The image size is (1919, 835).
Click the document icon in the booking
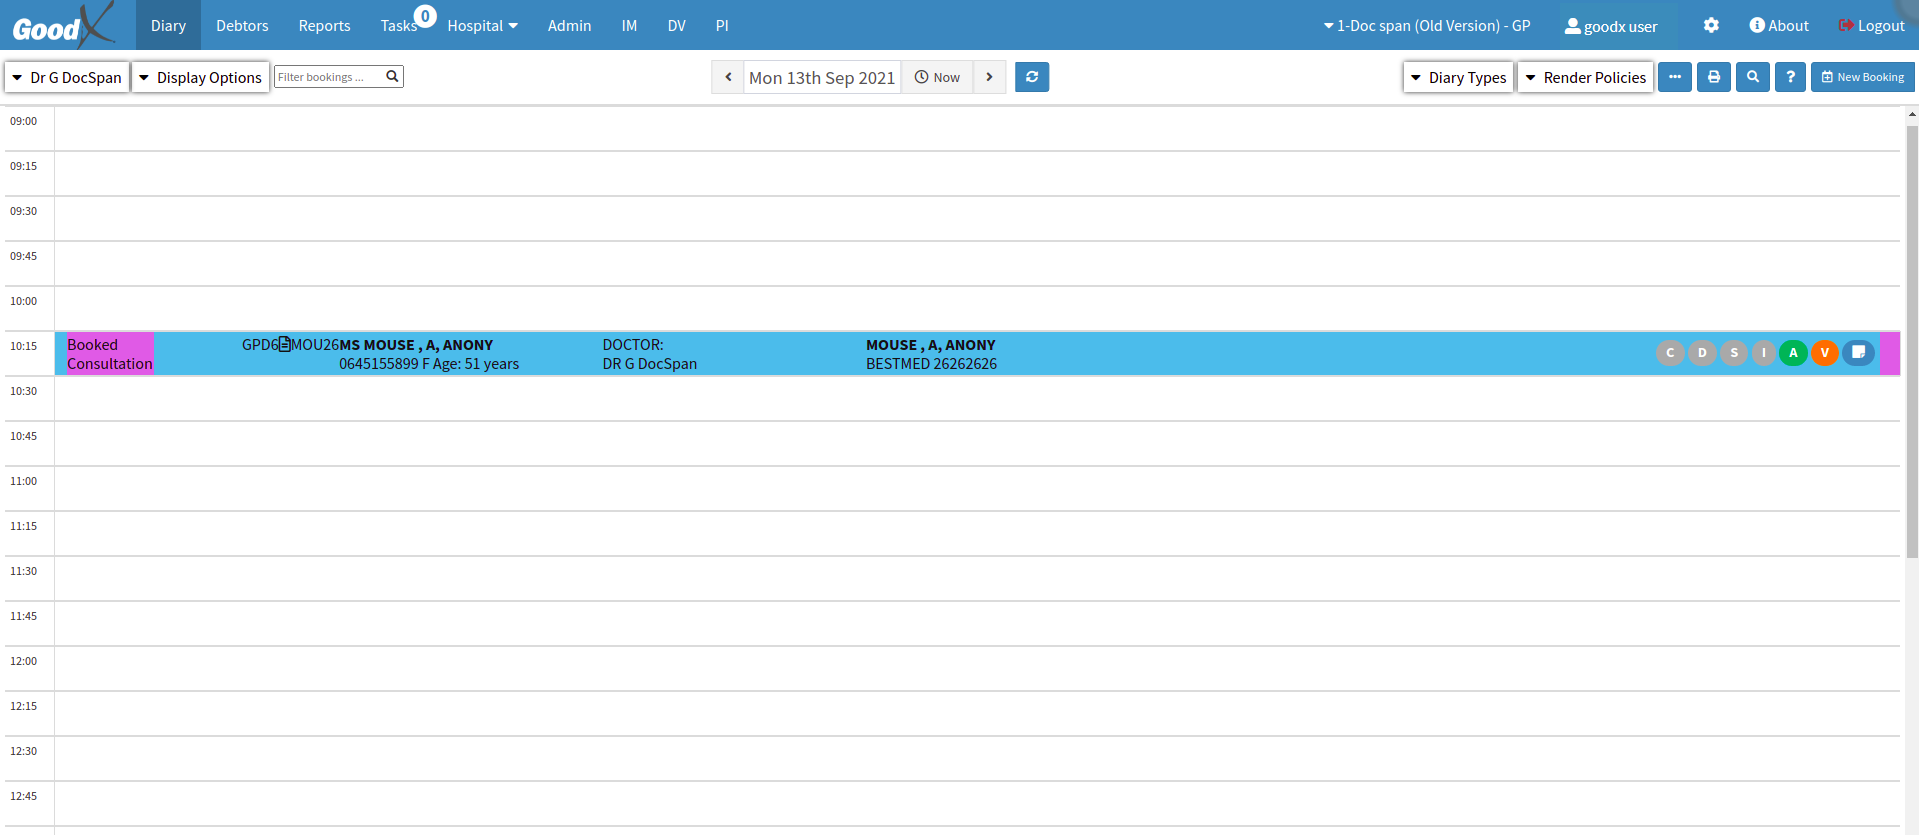click(x=285, y=344)
